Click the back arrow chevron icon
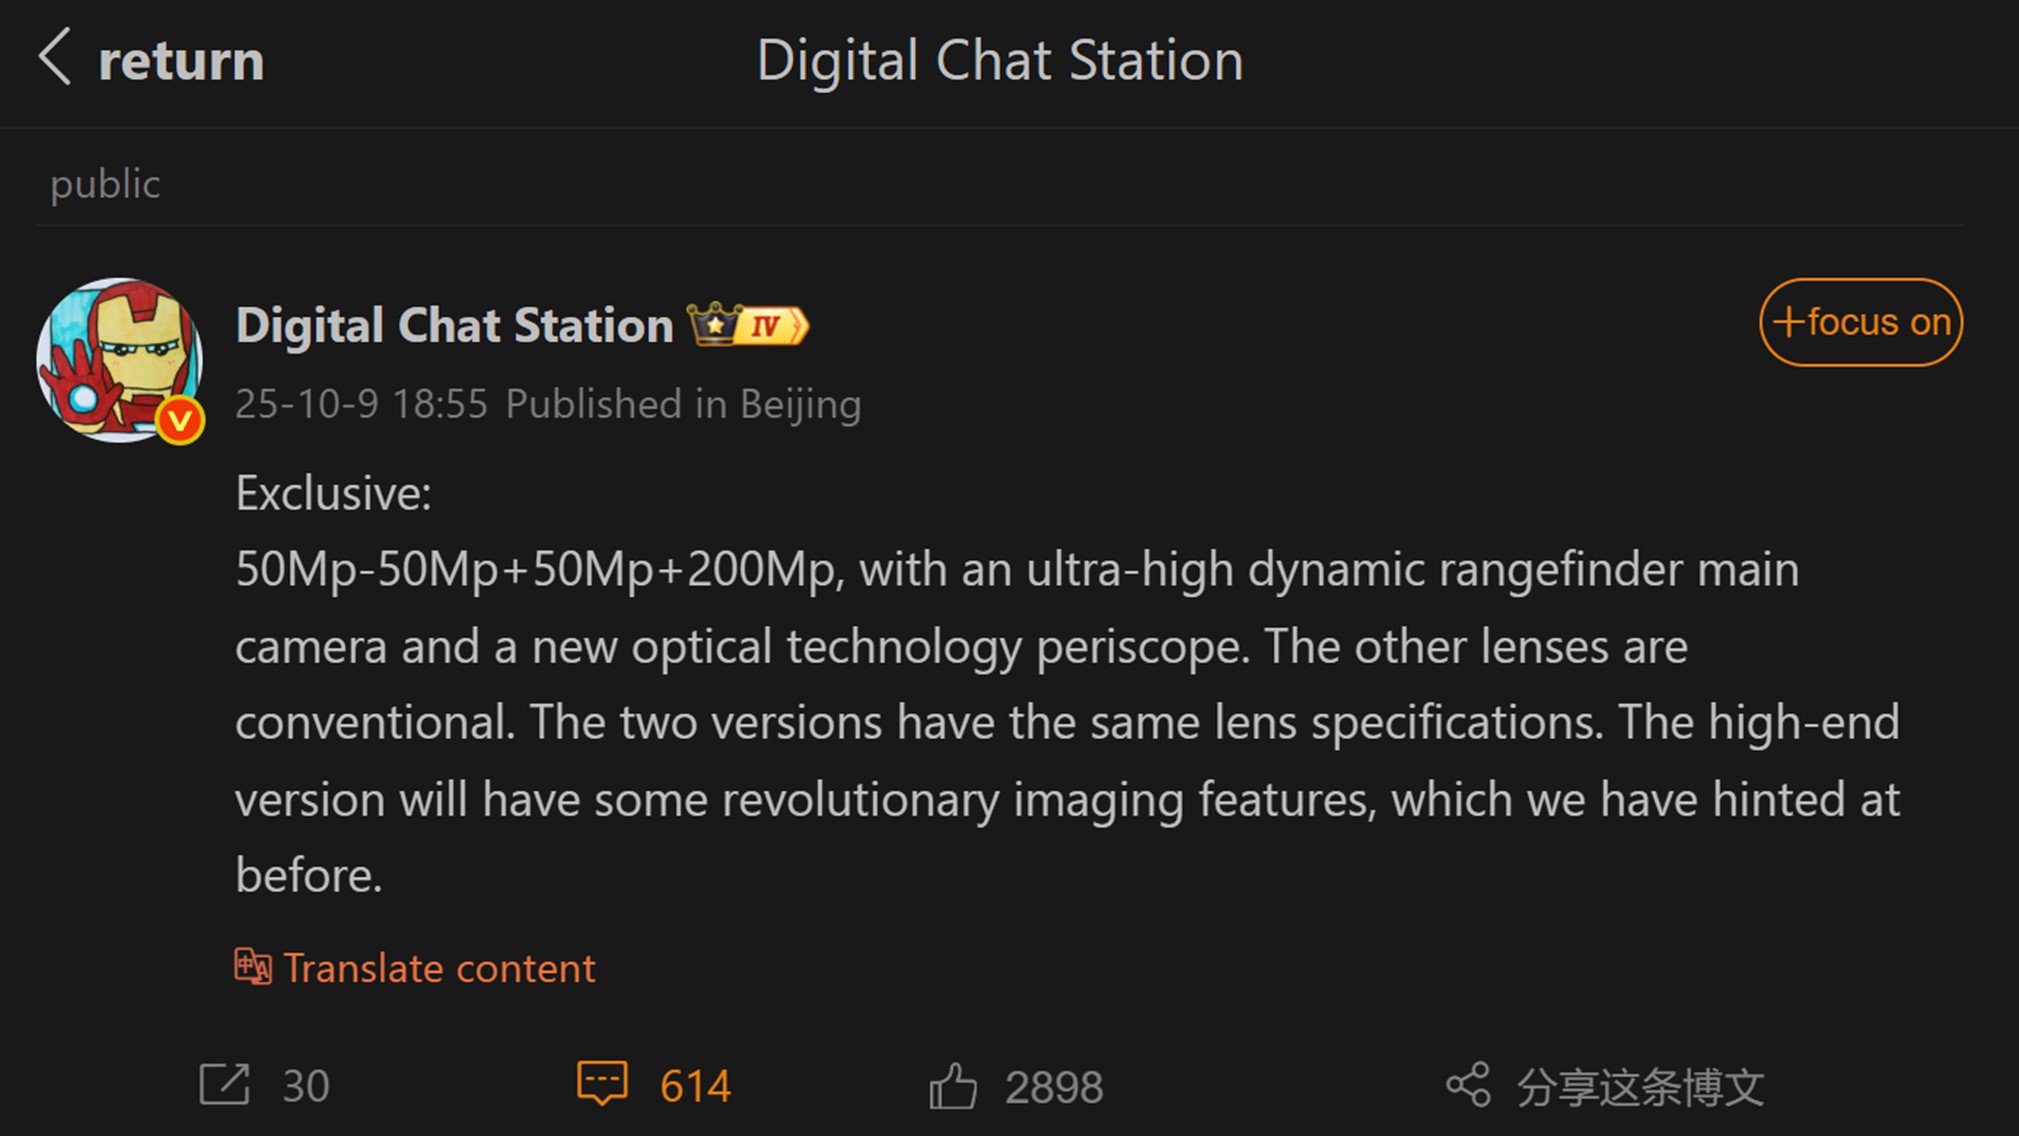Viewport: 2019px width, 1136px height. 55,57
